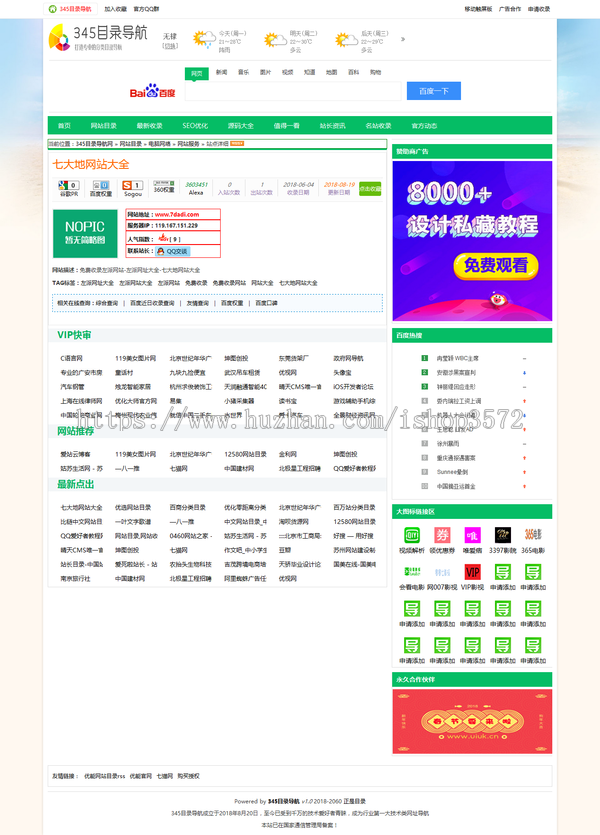
Task: Click 广告合作 in the top bar
Action: 510,9
